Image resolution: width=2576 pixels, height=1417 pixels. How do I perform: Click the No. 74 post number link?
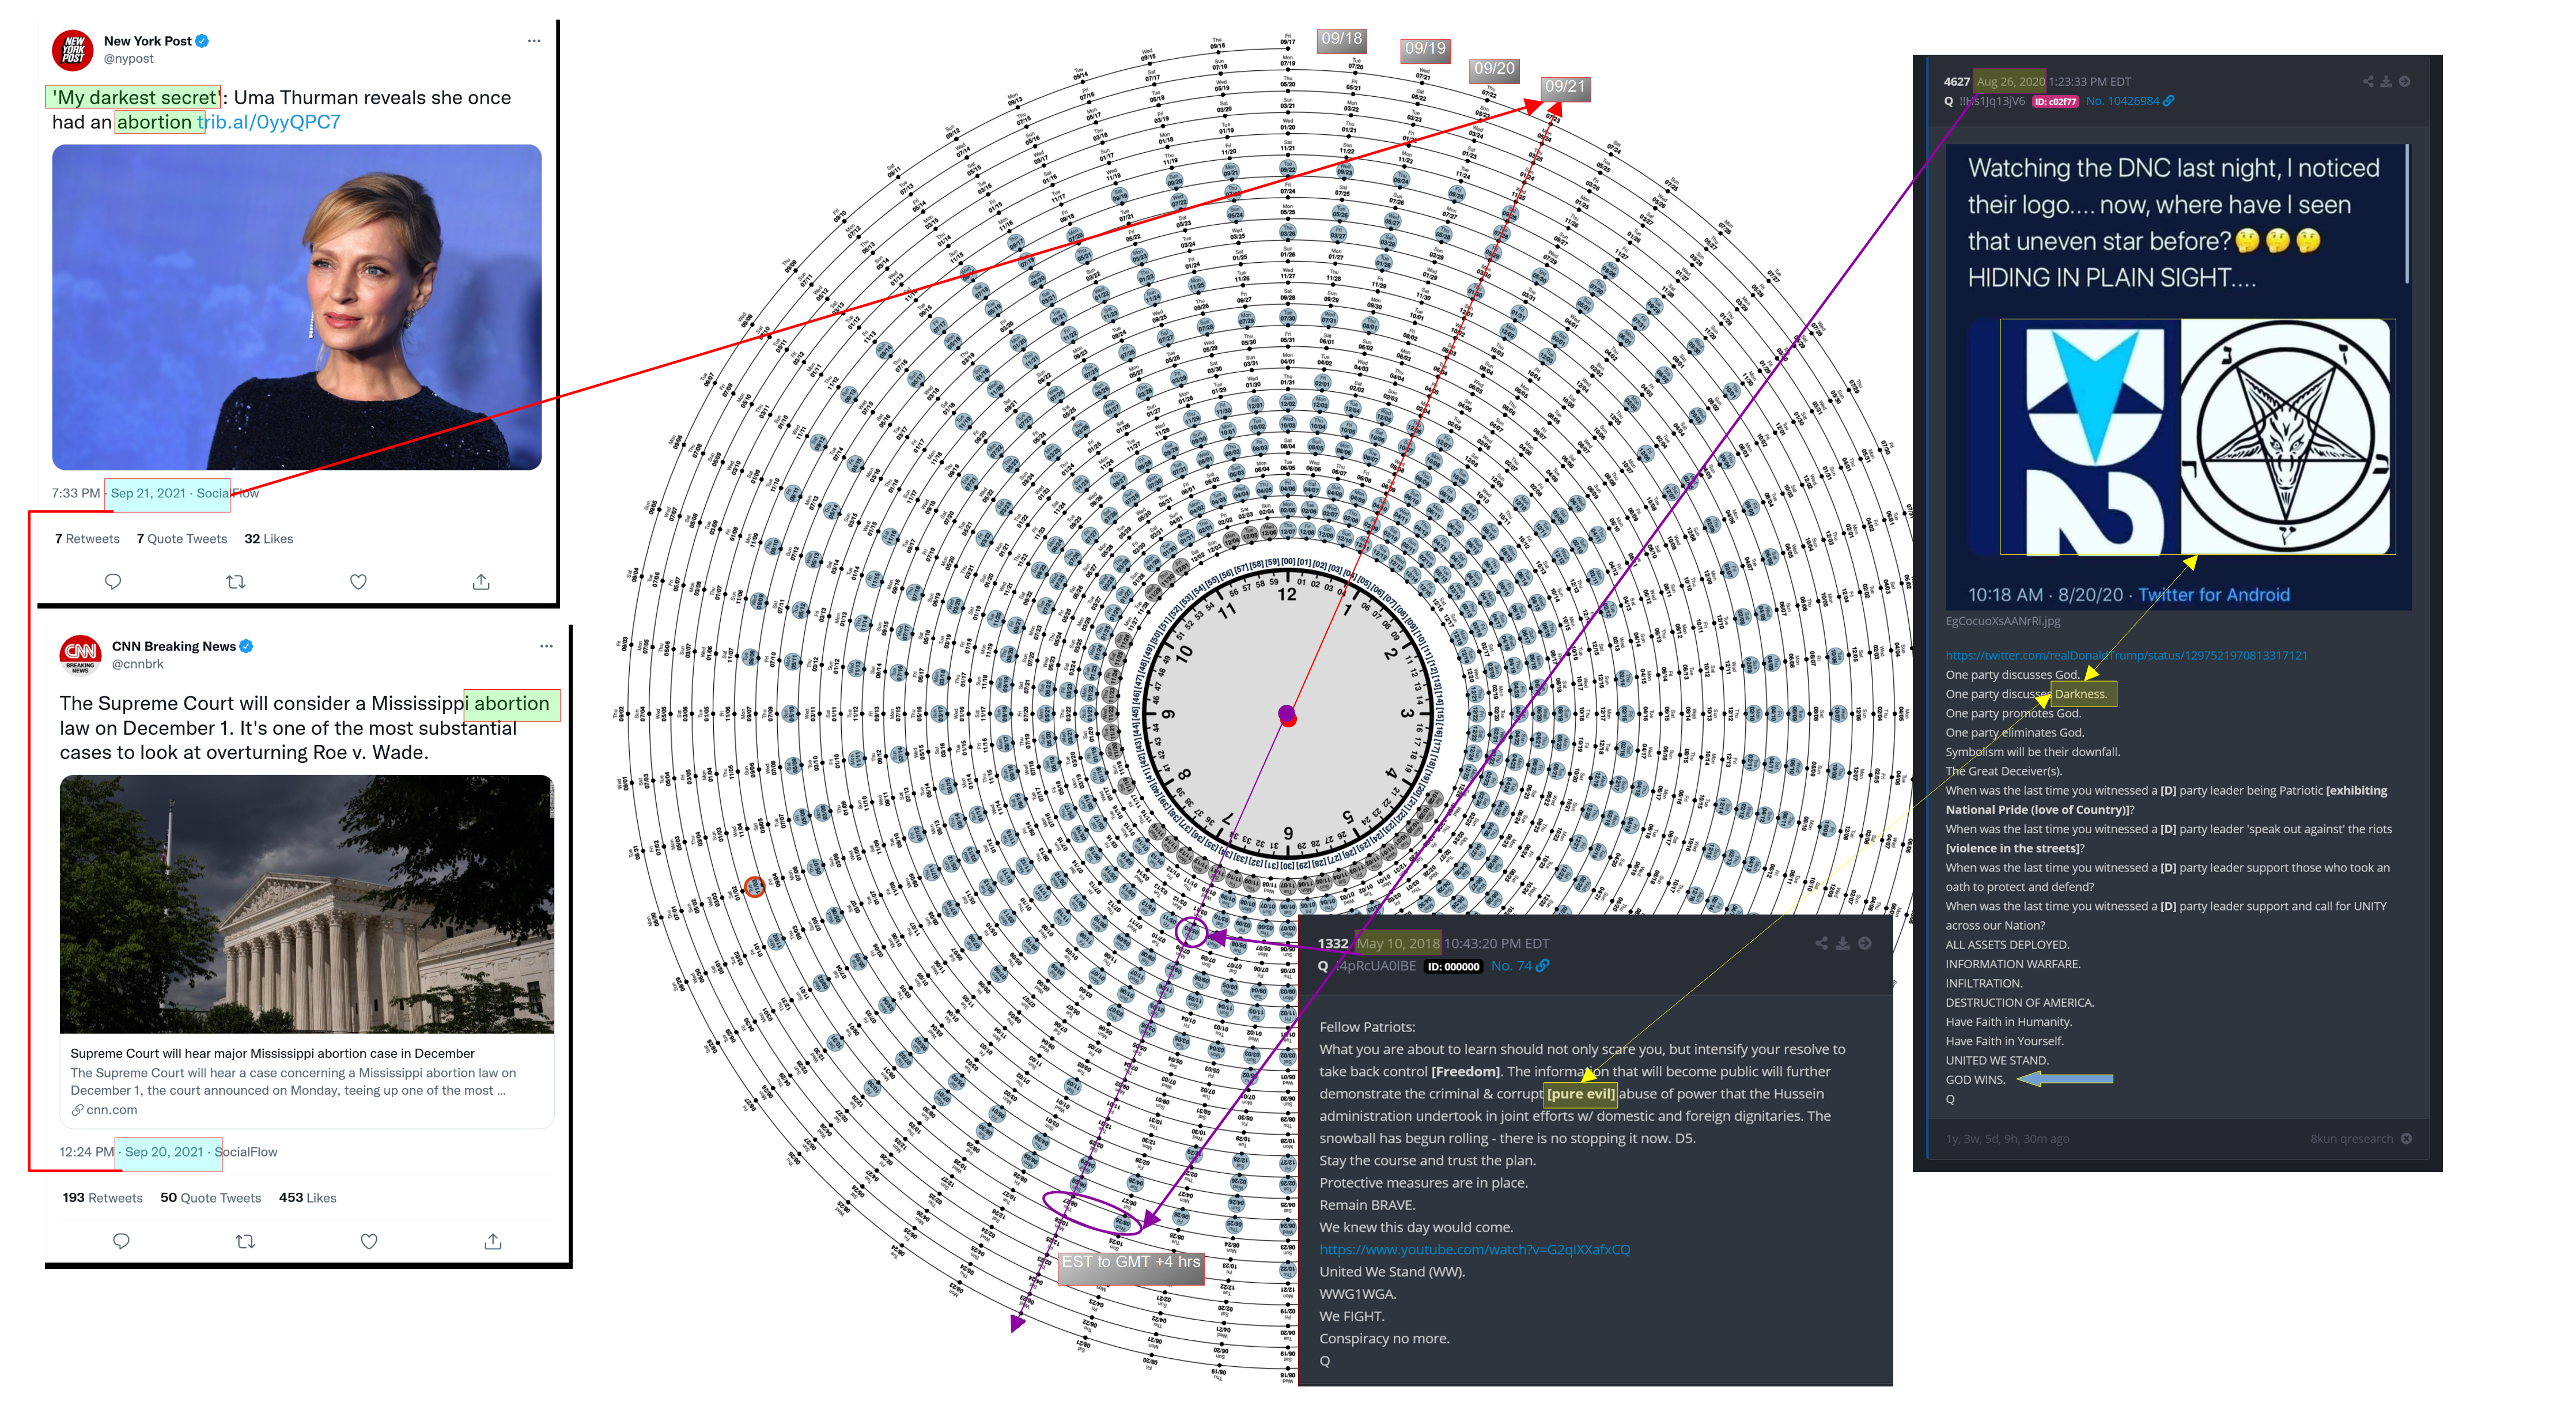(1511, 966)
